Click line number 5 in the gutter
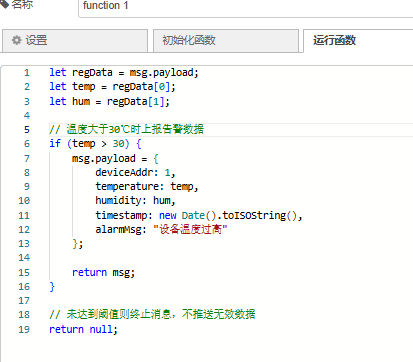The image size is (413, 362). pyautogui.click(x=27, y=129)
